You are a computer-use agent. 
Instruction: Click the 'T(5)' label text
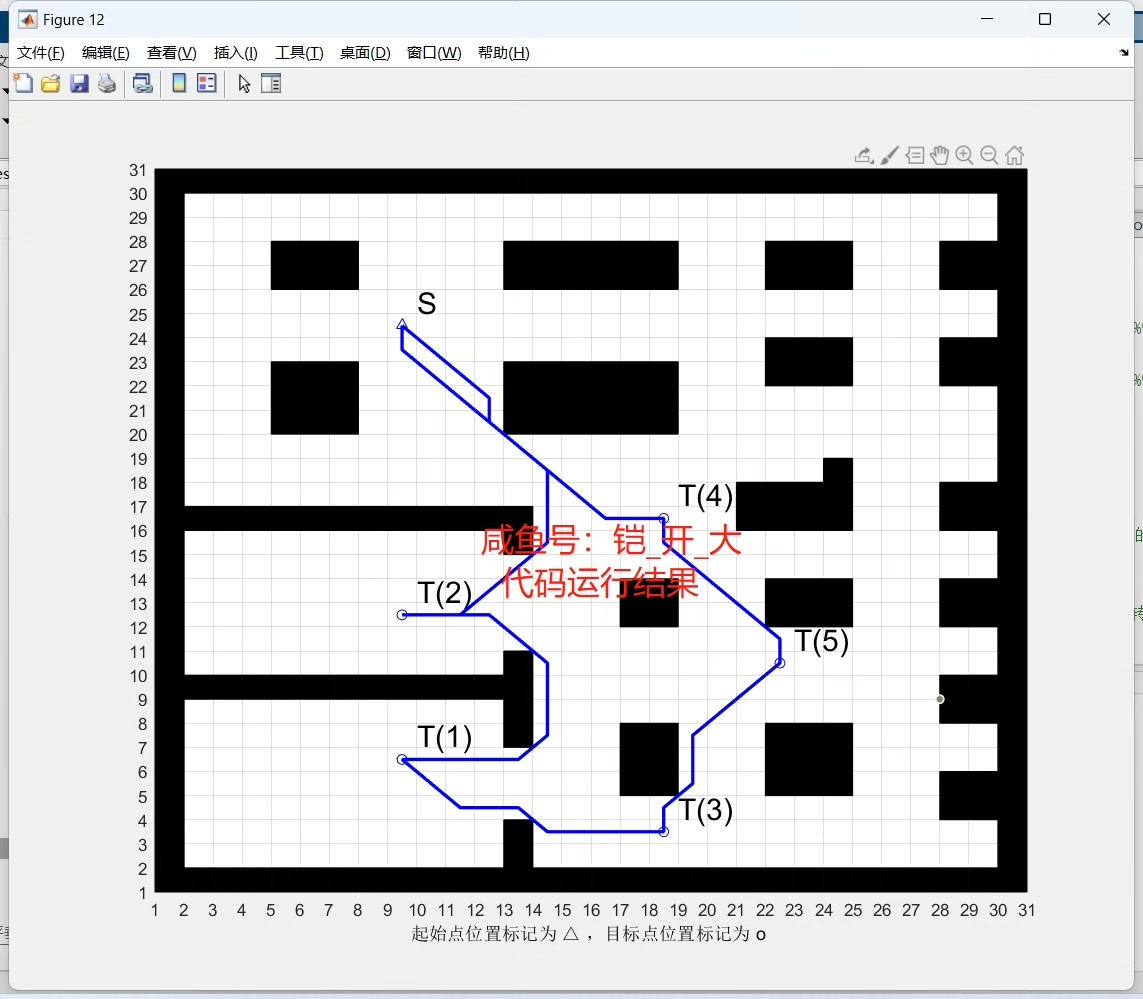[x=822, y=641]
